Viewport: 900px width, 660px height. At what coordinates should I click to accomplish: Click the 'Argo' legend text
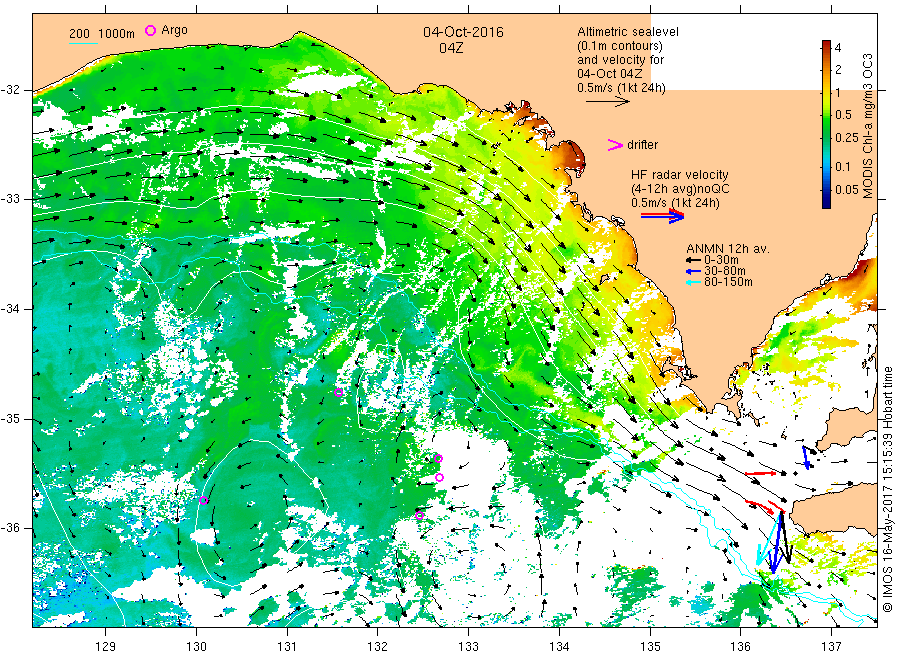pyautogui.click(x=174, y=30)
